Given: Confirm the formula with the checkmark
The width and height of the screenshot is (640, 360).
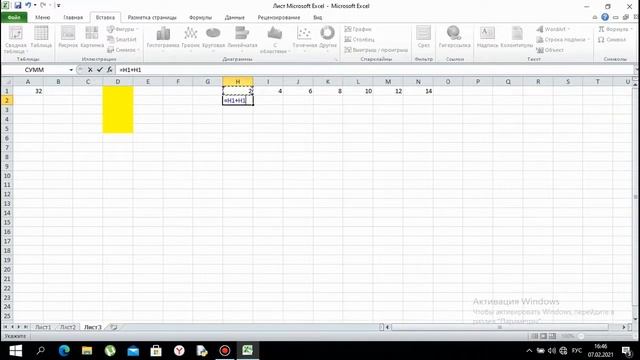Looking at the screenshot, I should click(x=100, y=70).
